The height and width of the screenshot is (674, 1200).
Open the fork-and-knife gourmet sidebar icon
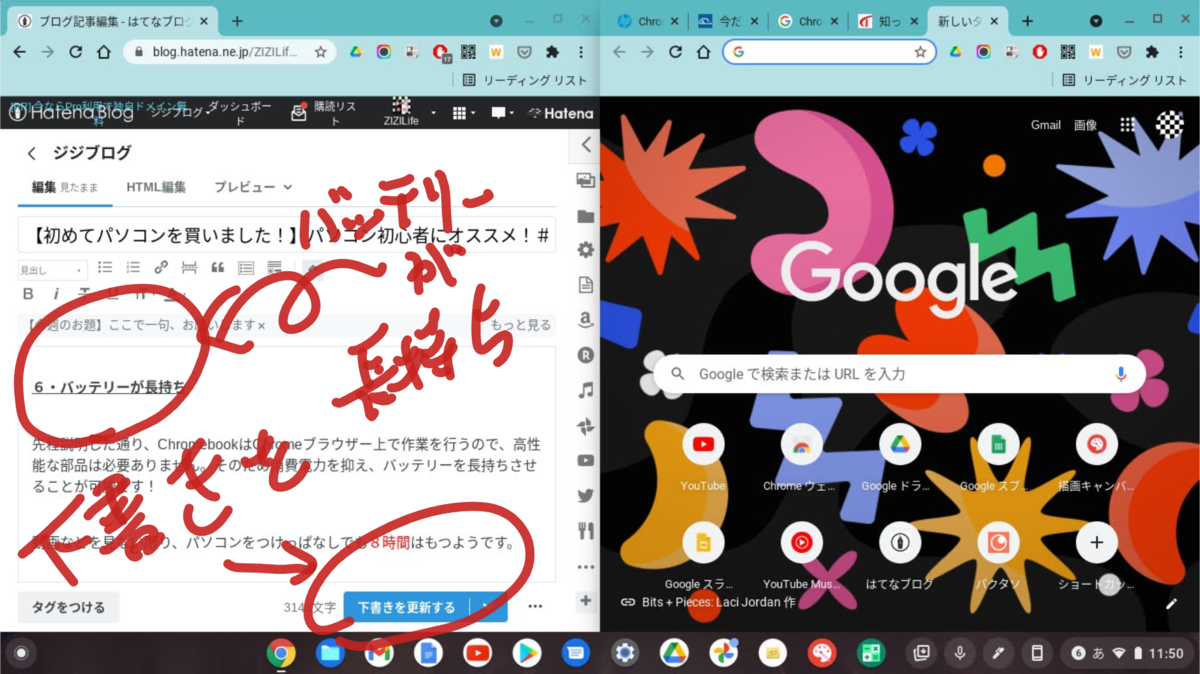[x=585, y=531]
